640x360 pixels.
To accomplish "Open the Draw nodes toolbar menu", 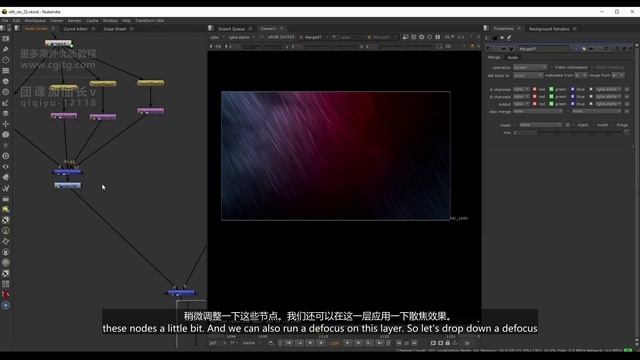I will (6, 49).
